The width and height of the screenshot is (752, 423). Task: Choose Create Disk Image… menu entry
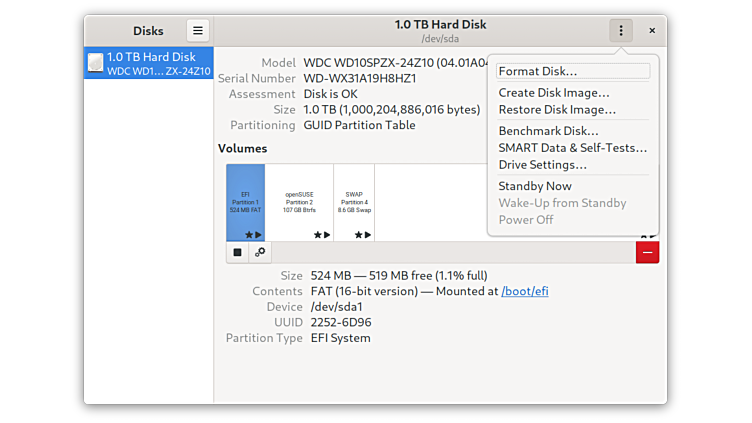coord(554,93)
